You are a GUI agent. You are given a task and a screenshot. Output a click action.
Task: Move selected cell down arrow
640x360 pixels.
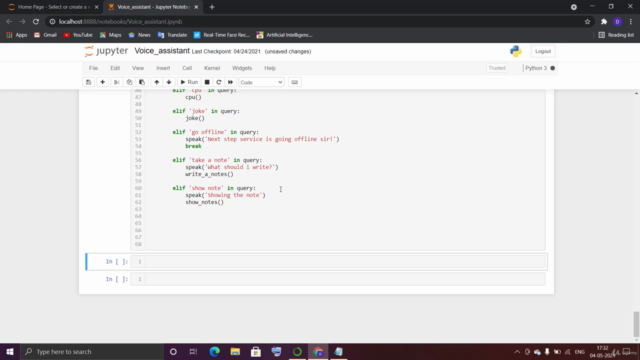coord(169,82)
